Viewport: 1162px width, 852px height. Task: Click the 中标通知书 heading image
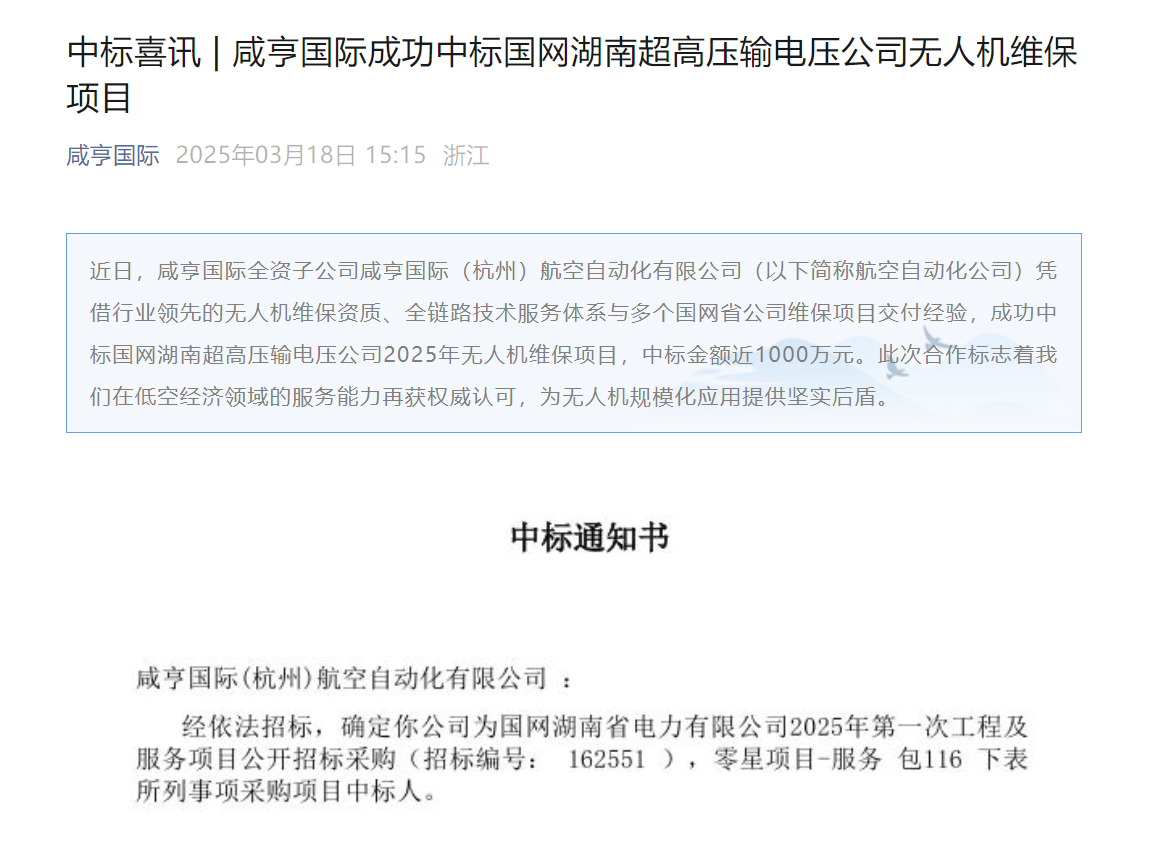click(590, 538)
